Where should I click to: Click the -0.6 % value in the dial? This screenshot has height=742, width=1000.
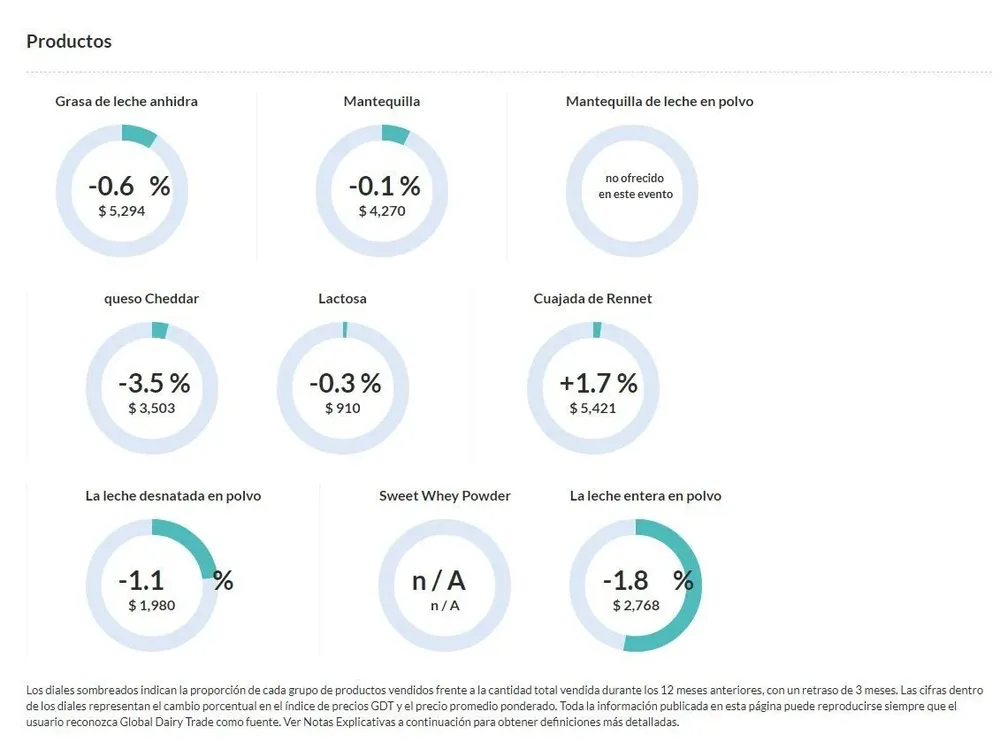(129, 185)
